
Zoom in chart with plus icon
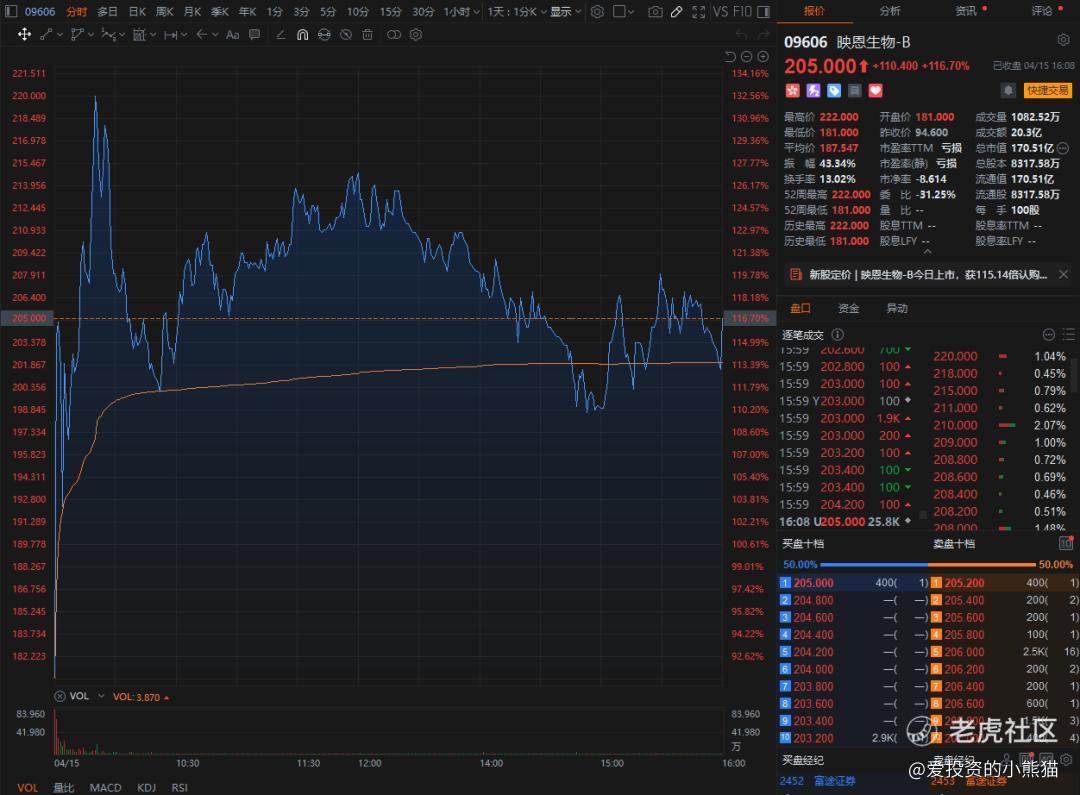coord(763,56)
